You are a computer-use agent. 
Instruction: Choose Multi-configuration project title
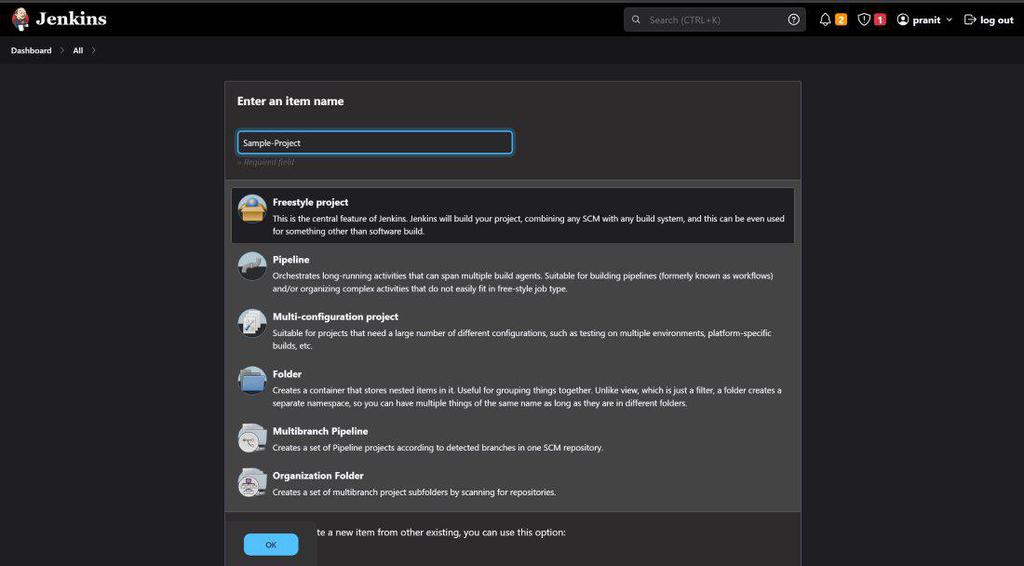point(335,317)
